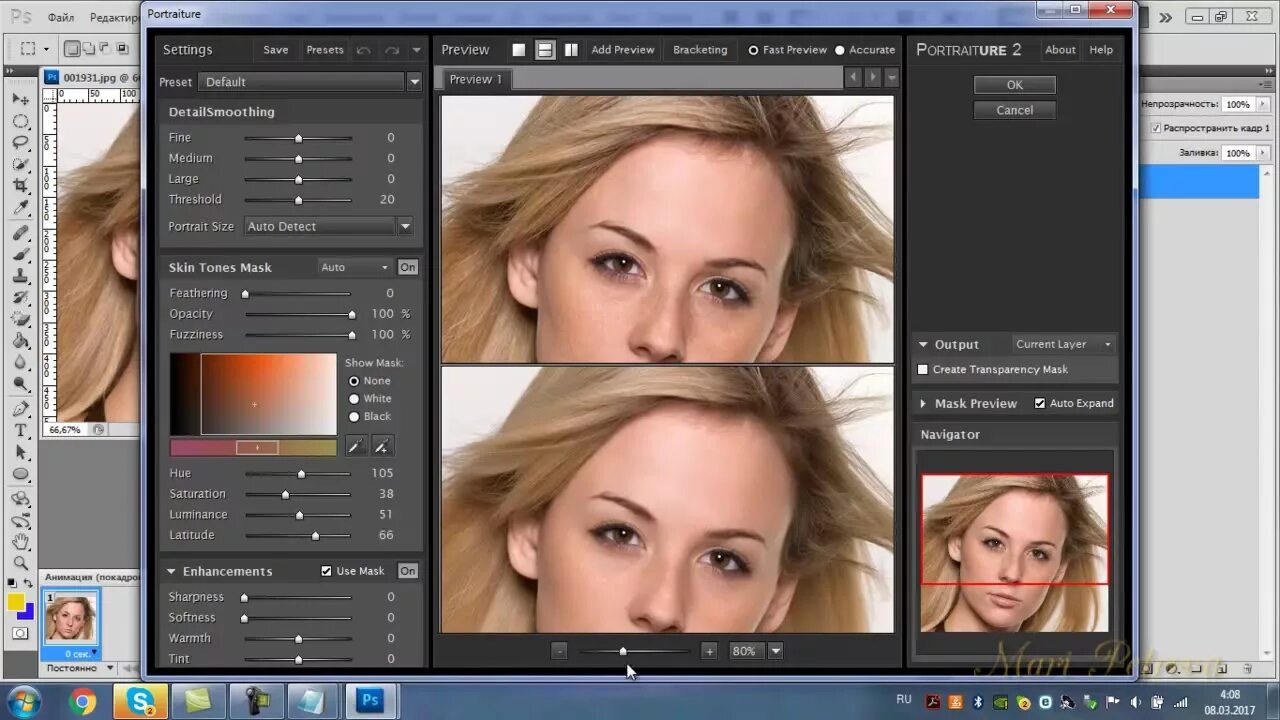Click the undo arrow in Settings header
The width and height of the screenshot is (1280, 720).
pos(363,50)
